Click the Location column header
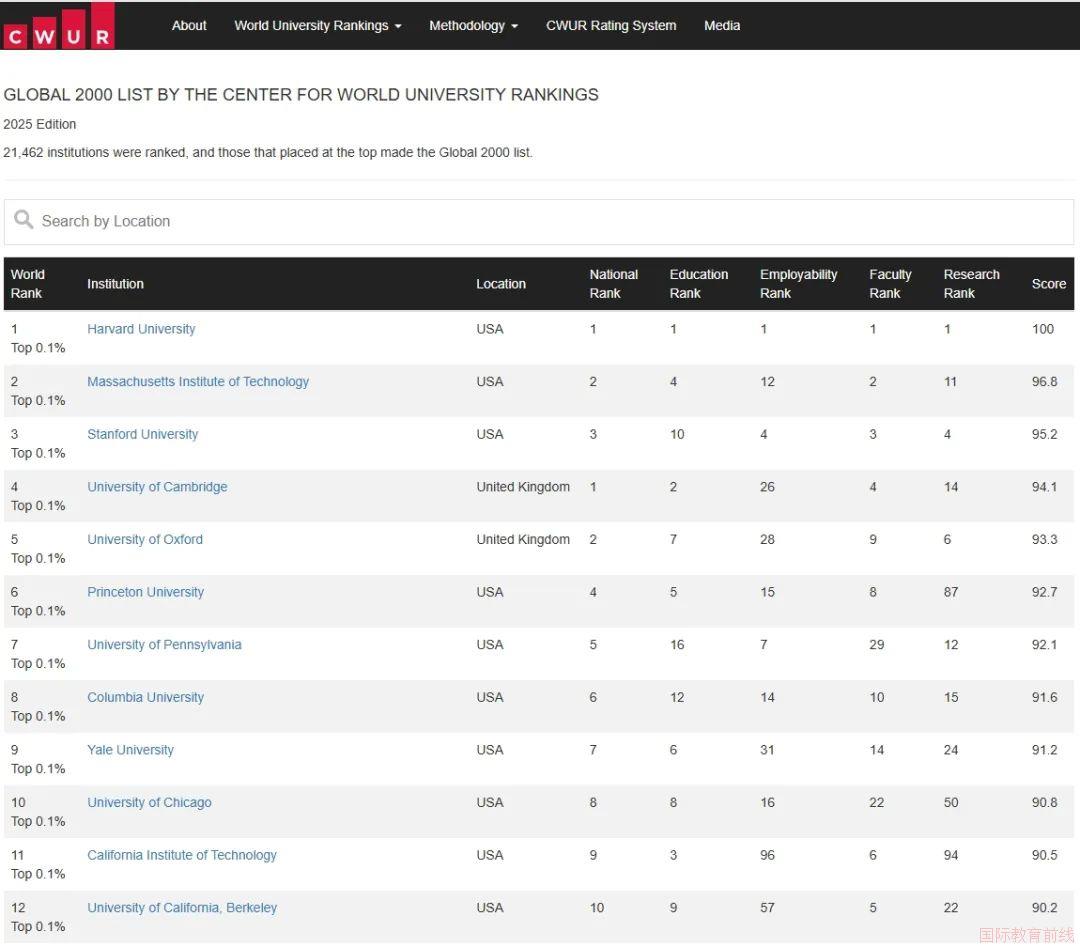Image resolution: width=1080 pixels, height=947 pixels. [501, 284]
